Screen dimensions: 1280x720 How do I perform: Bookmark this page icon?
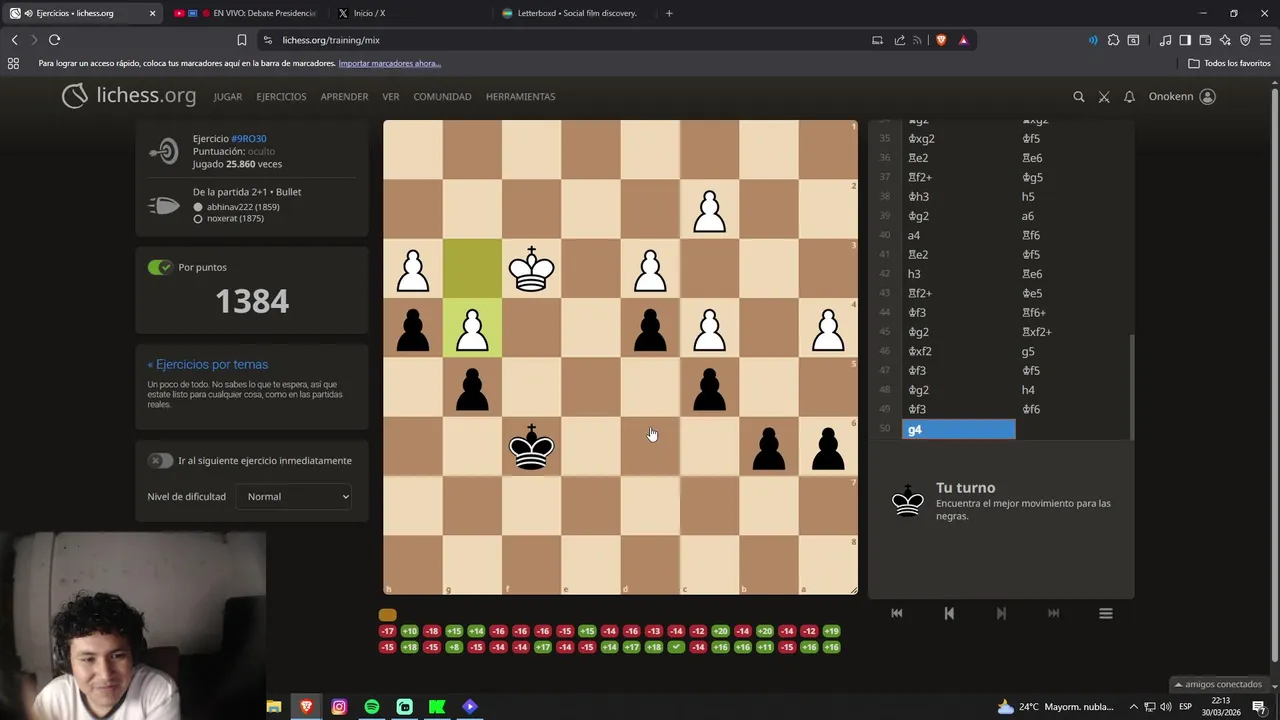click(241, 40)
